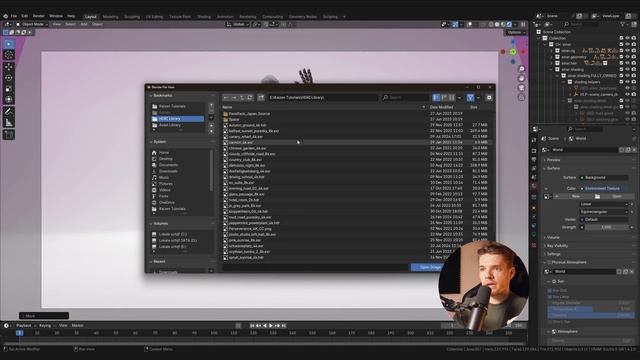Go to next folder in file browser
Screen dimensions: 640x360
tap(234, 98)
